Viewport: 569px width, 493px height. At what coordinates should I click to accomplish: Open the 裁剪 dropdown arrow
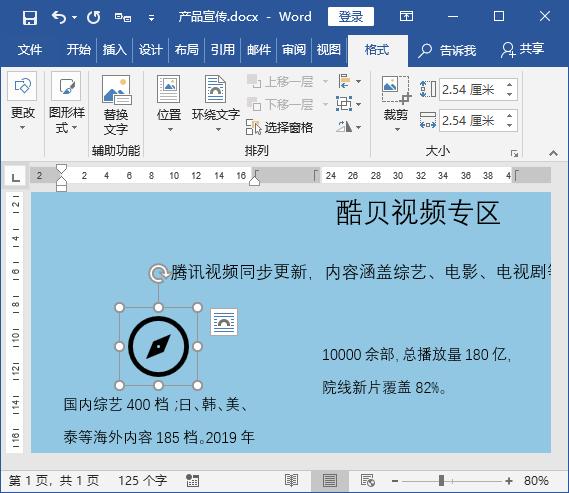pyautogui.click(x=397, y=129)
